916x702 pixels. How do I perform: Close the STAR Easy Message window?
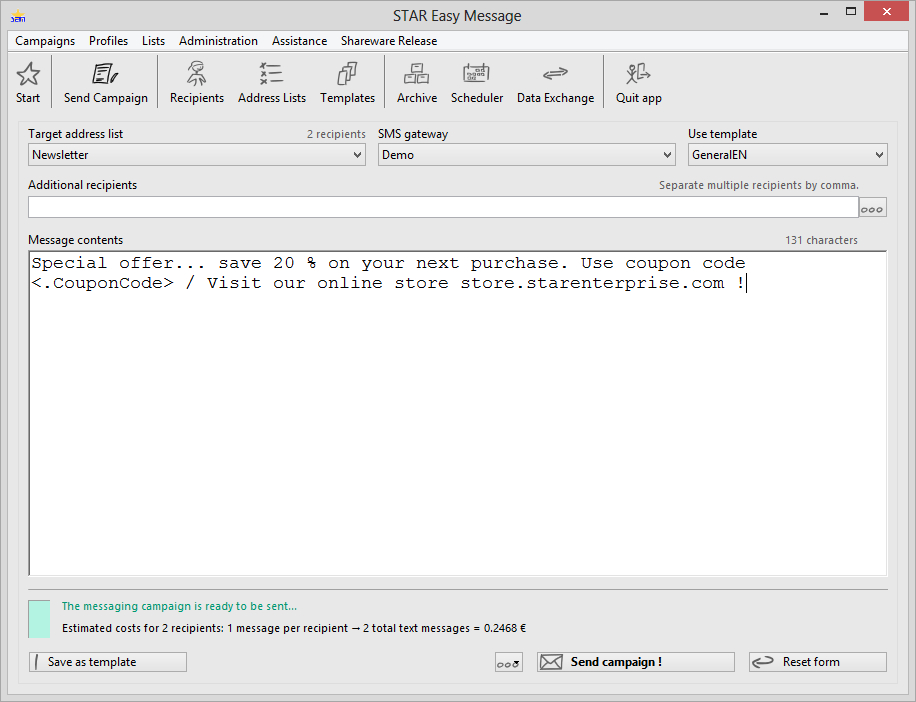[x=886, y=12]
